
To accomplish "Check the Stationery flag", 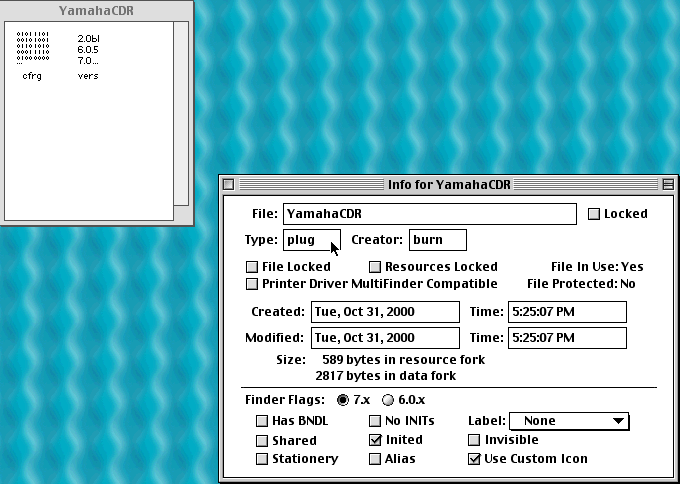I will click(x=262, y=459).
